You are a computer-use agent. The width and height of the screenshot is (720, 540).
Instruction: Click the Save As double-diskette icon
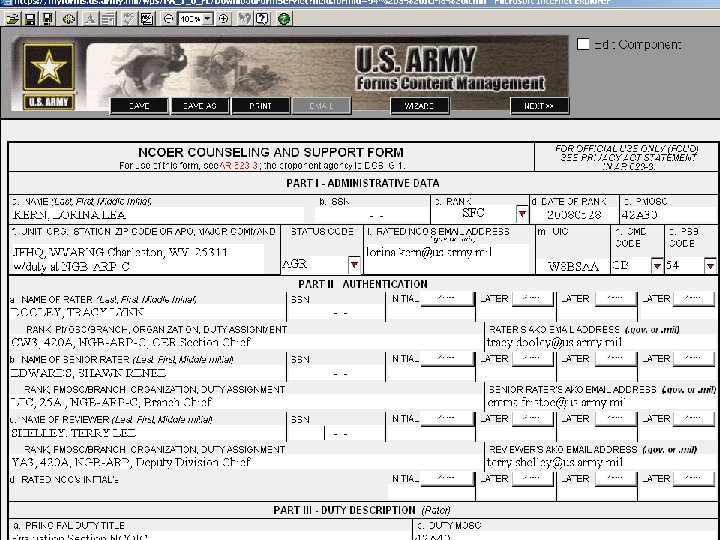tap(47, 19)
